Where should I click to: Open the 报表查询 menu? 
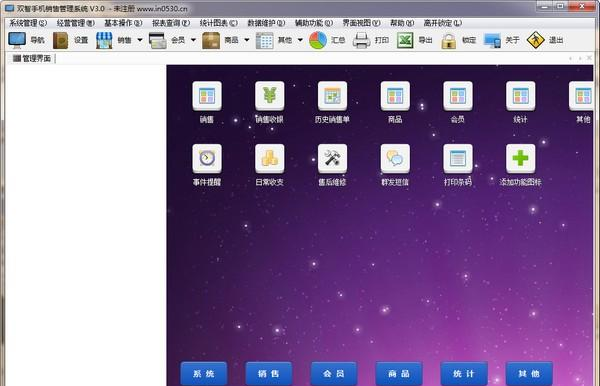[x=171, y=23]
